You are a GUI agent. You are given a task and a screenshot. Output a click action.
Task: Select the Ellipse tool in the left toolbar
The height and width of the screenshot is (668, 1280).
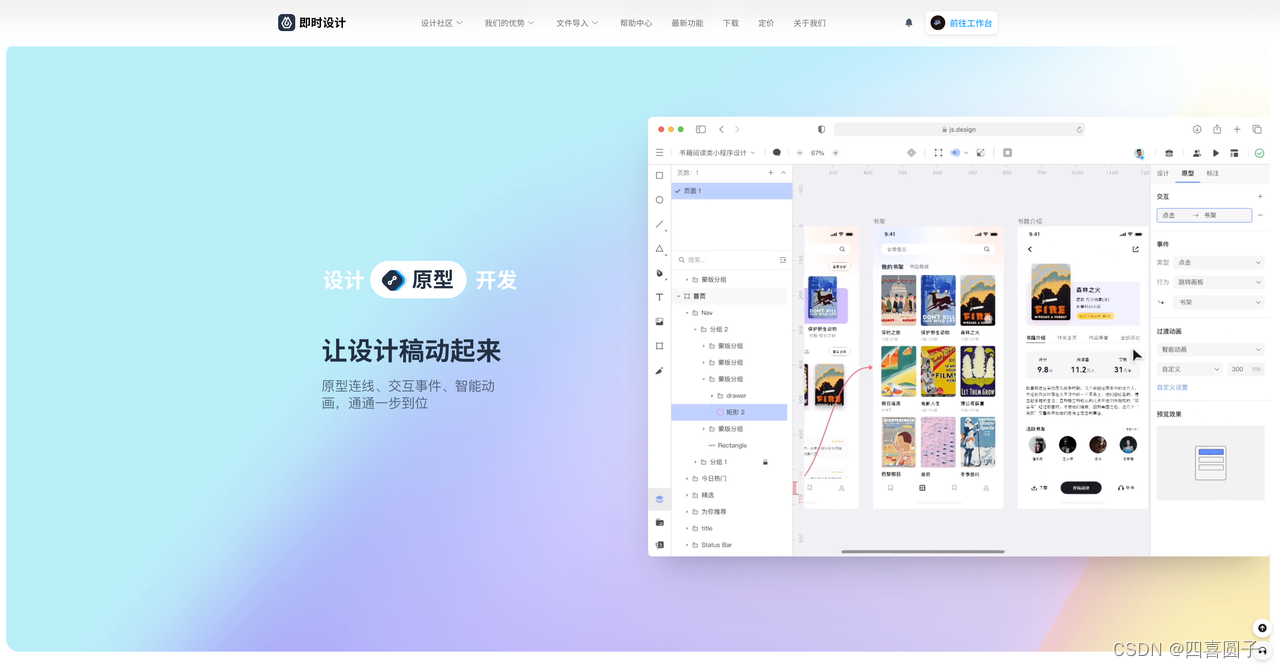(x=659, y=199)
